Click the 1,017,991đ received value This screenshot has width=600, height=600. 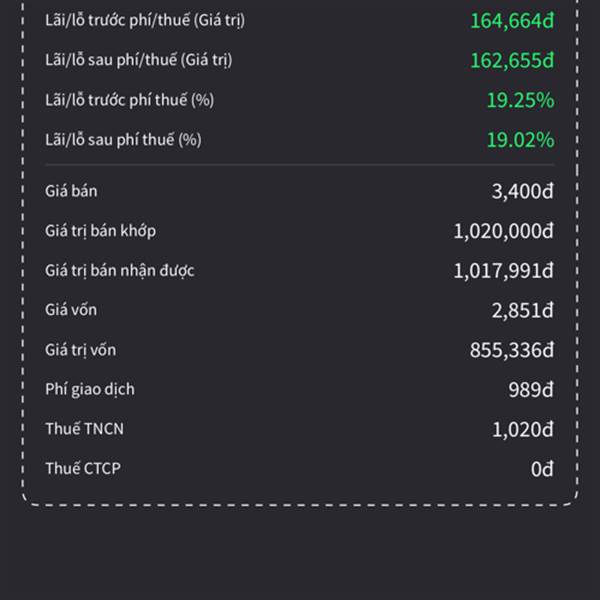[x=503, y=271]
